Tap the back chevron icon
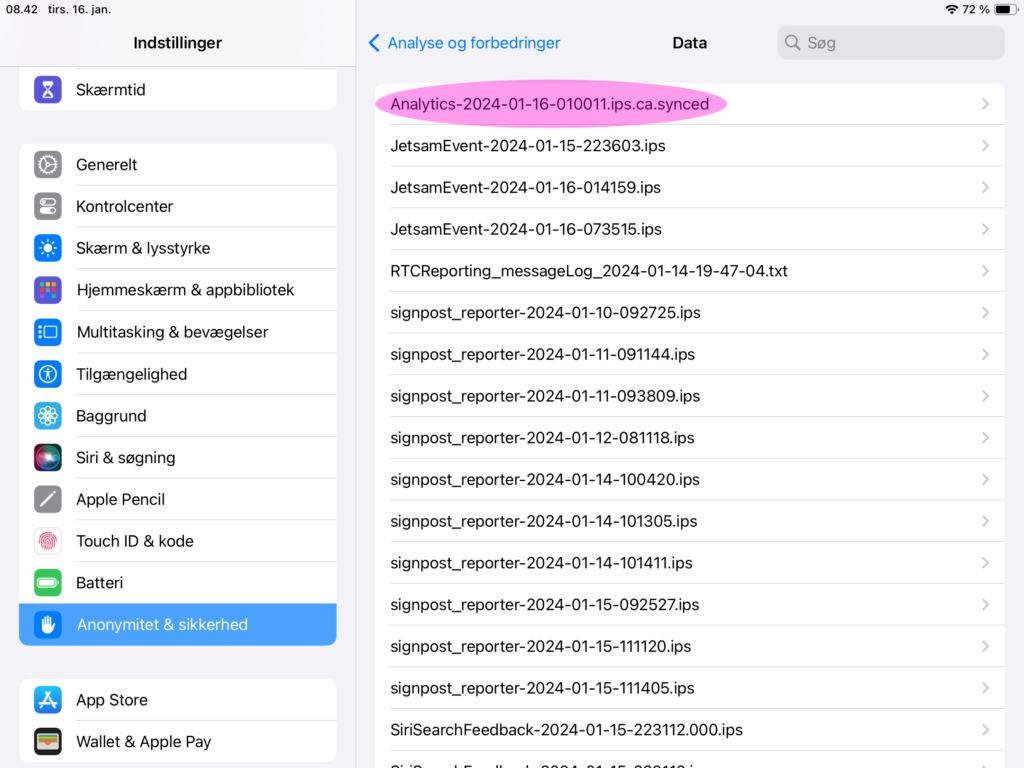 click(374, 43)
